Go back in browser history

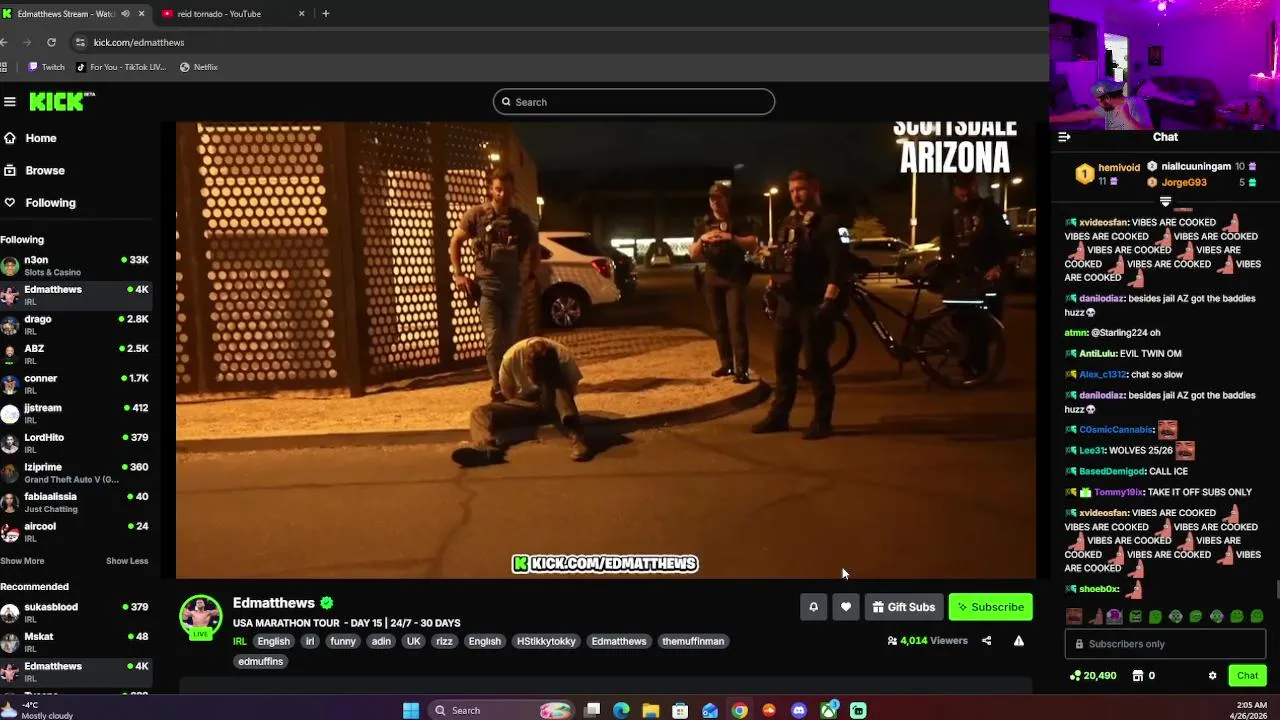5,42
